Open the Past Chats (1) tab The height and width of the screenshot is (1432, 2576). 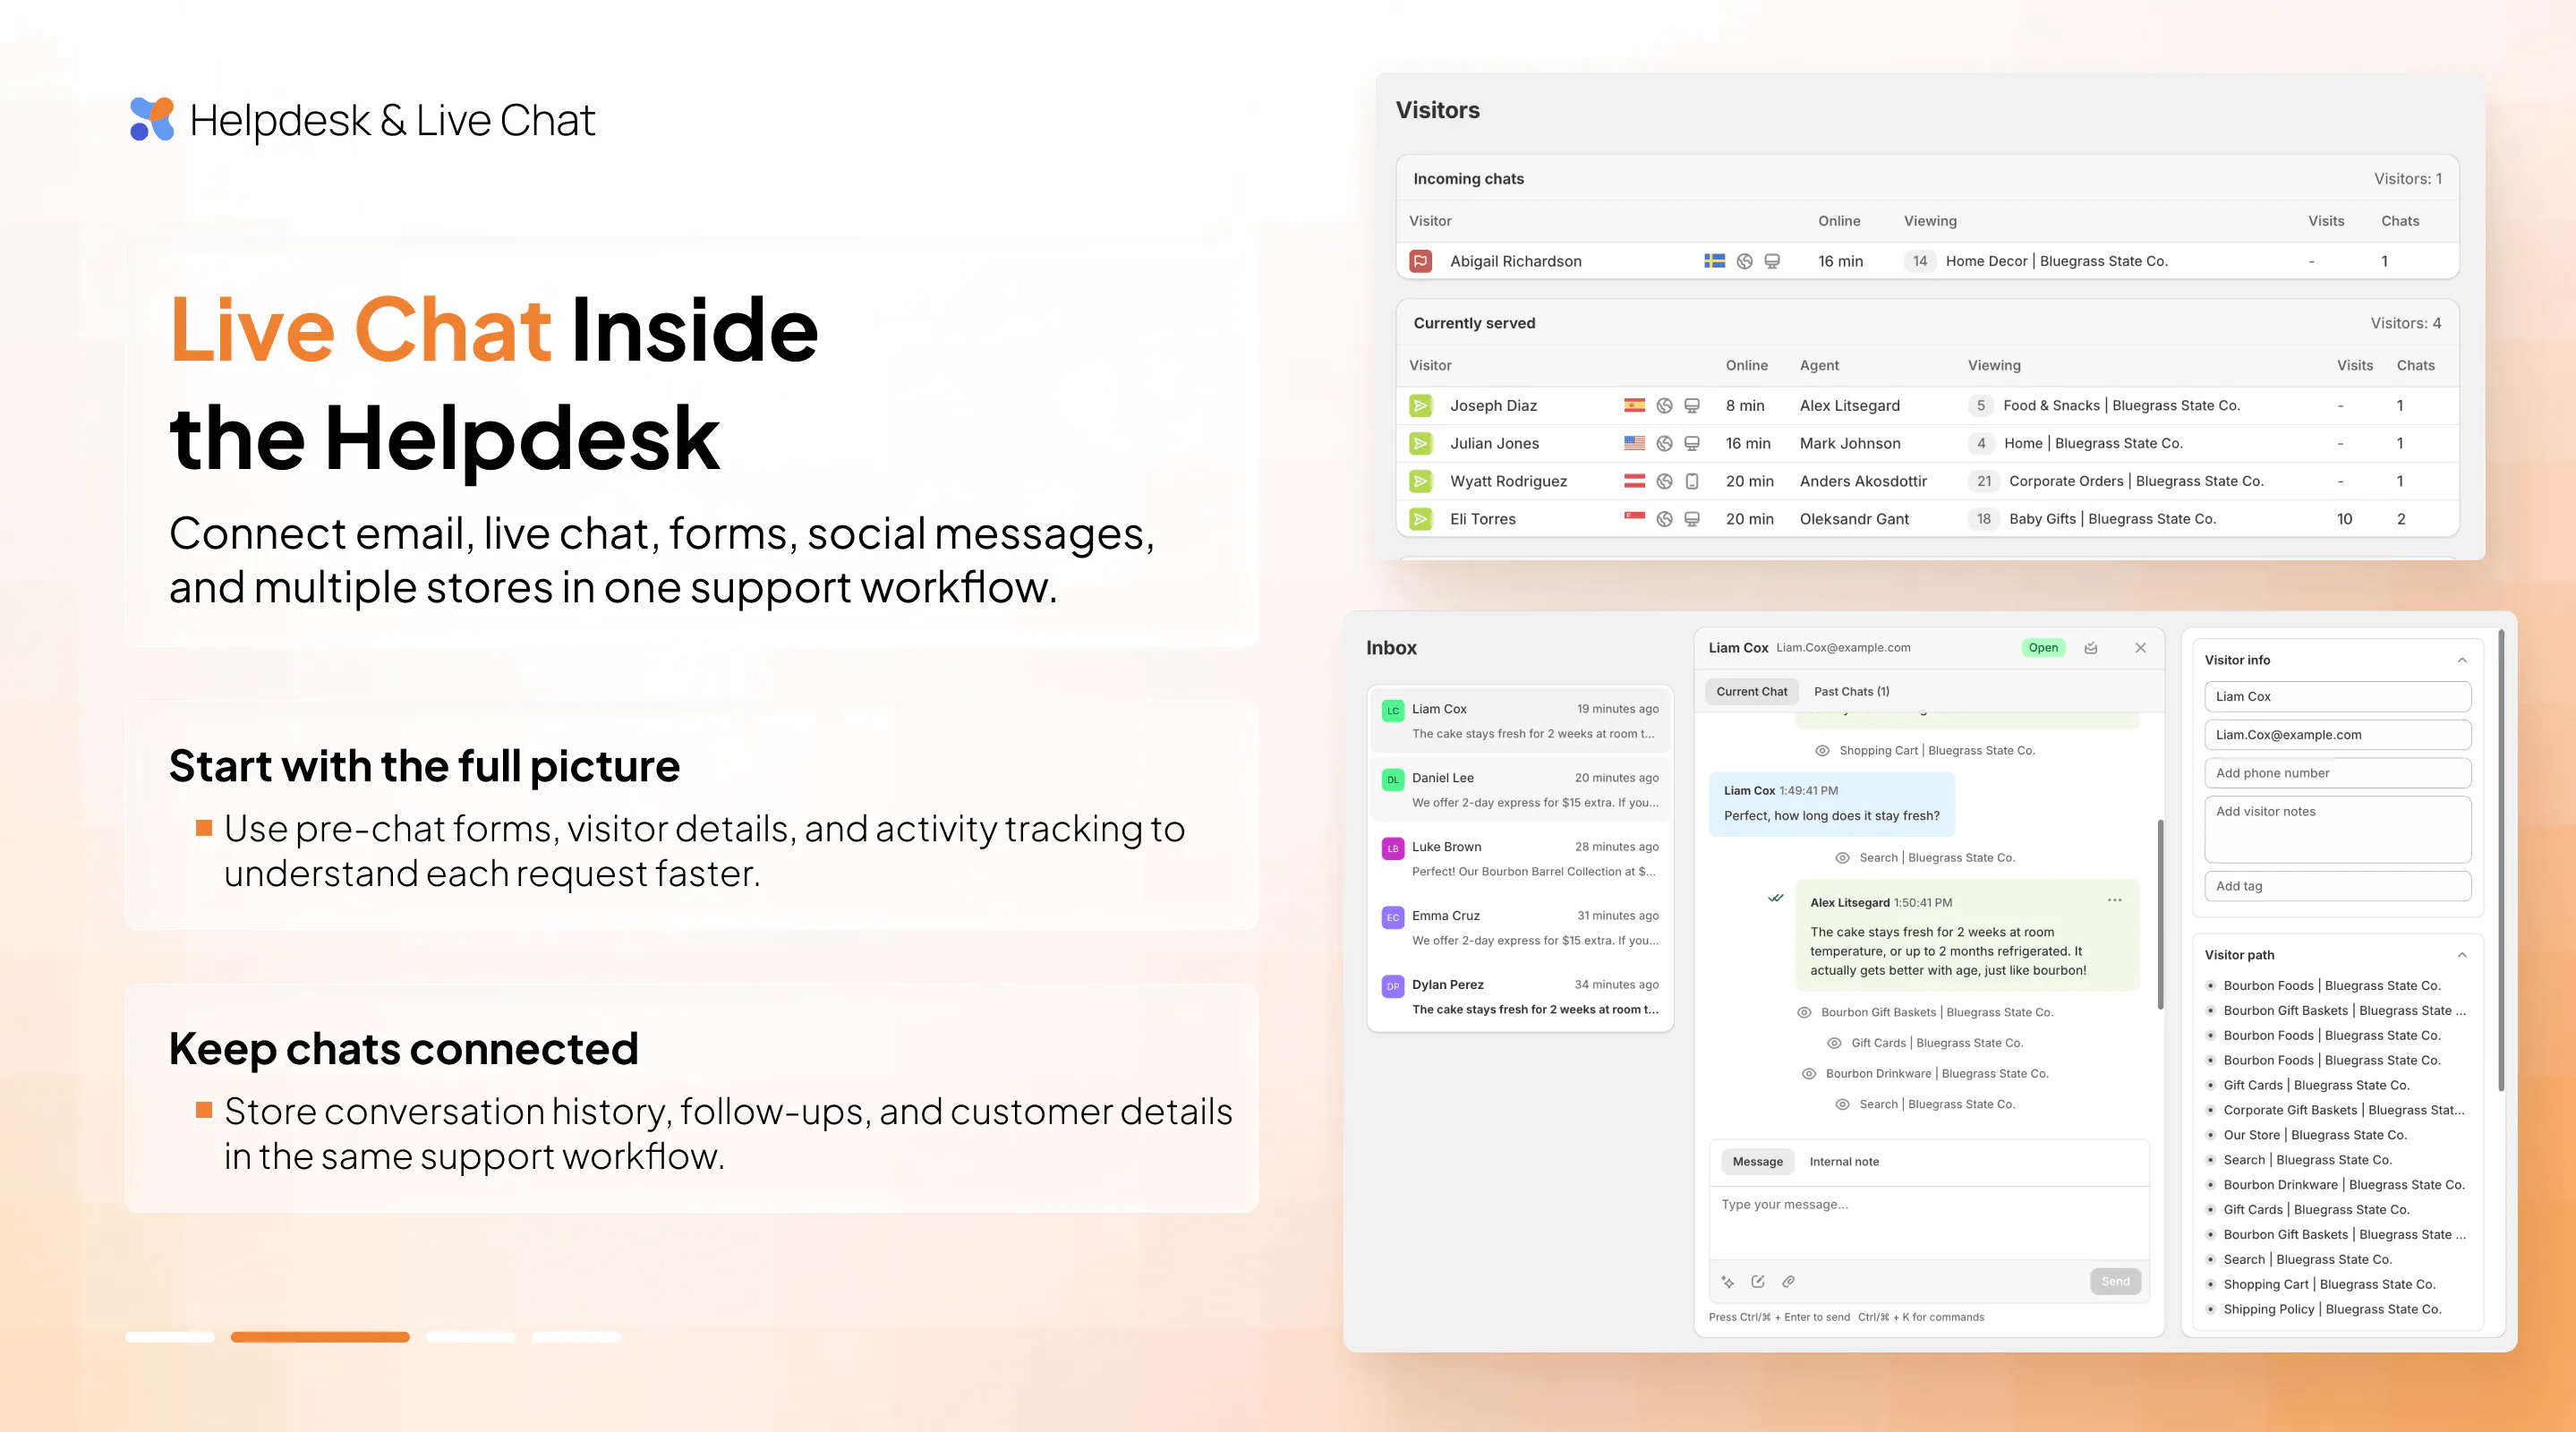click(1851, 691)
